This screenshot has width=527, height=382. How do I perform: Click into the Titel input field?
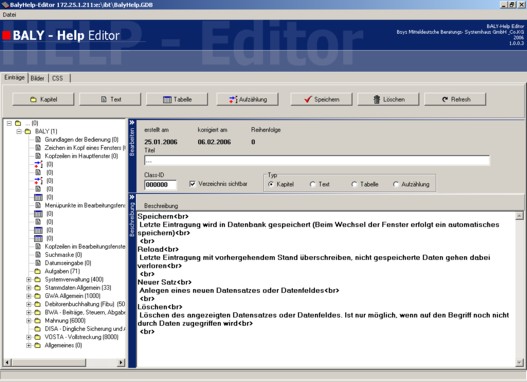tap(317, 161)
